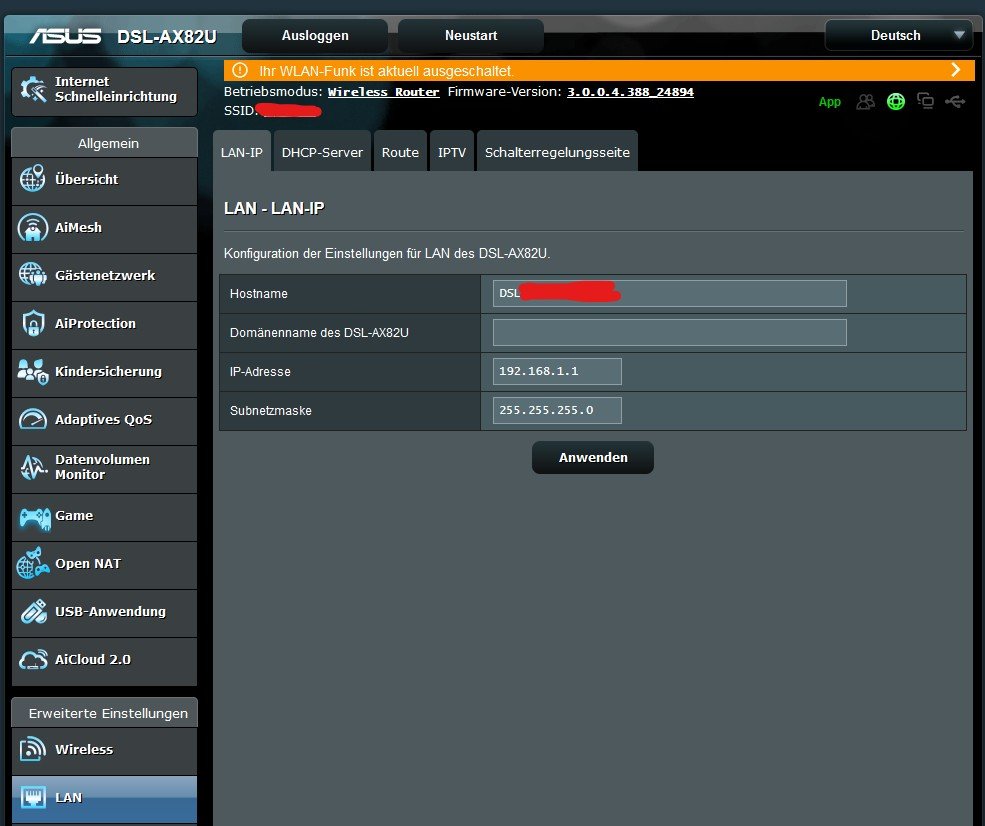985x826 pixels.
Task: Click the warning icon in orange banner
Action: (x=240, y=70)
